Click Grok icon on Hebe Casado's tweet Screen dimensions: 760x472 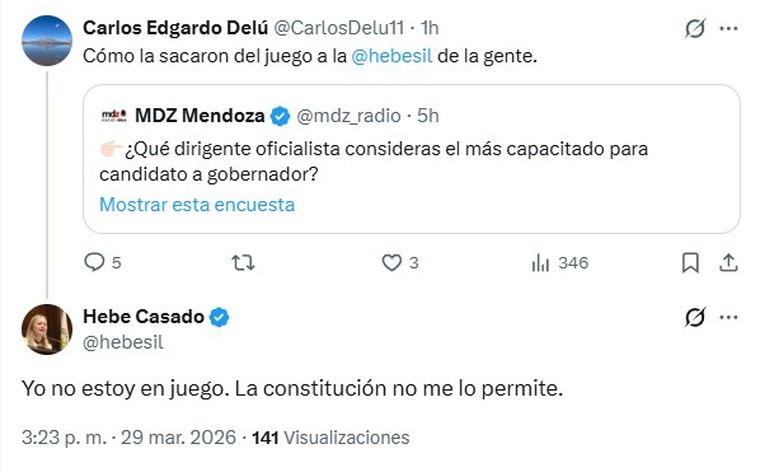coord(695,318)
